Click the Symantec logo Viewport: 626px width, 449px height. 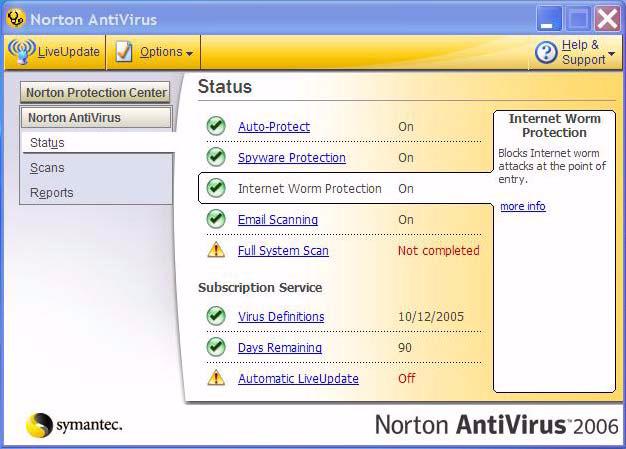tap(74, 425)
